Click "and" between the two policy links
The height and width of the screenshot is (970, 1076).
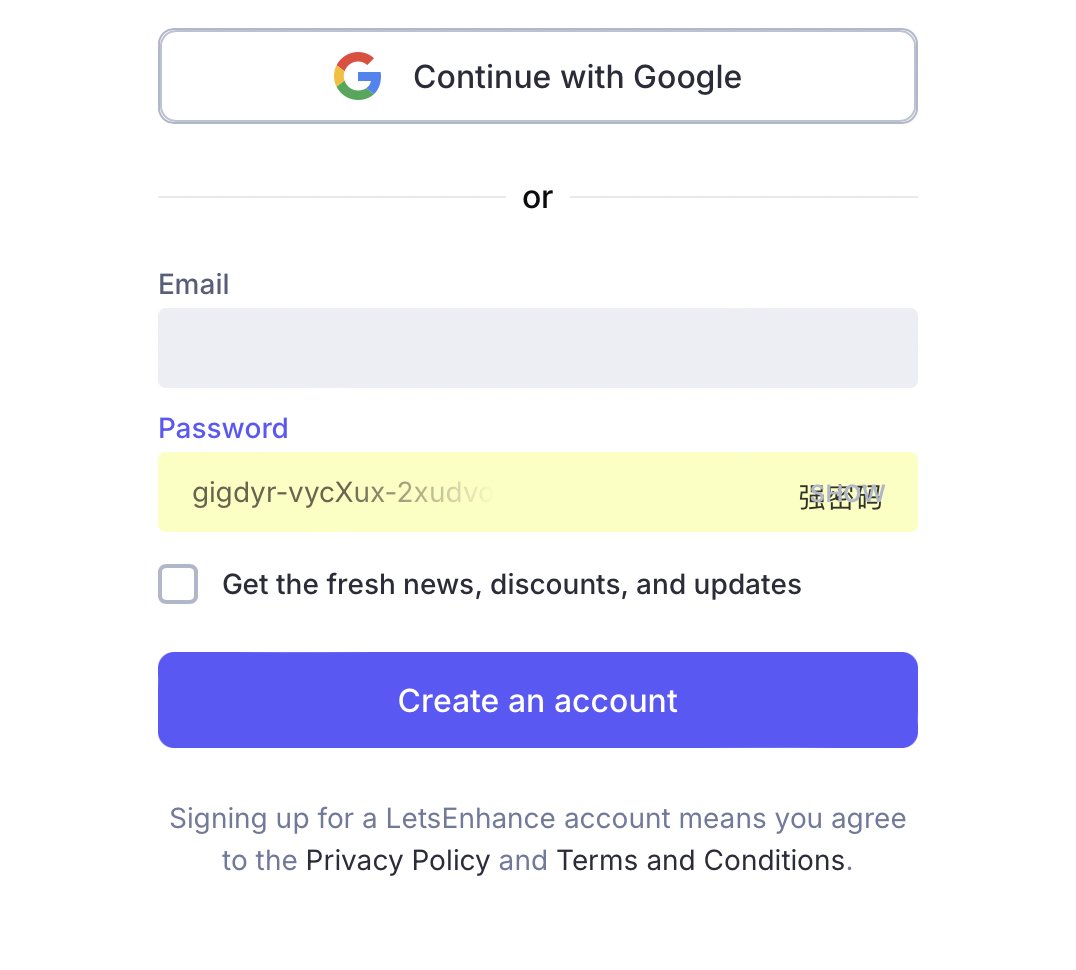click(523, 861)
